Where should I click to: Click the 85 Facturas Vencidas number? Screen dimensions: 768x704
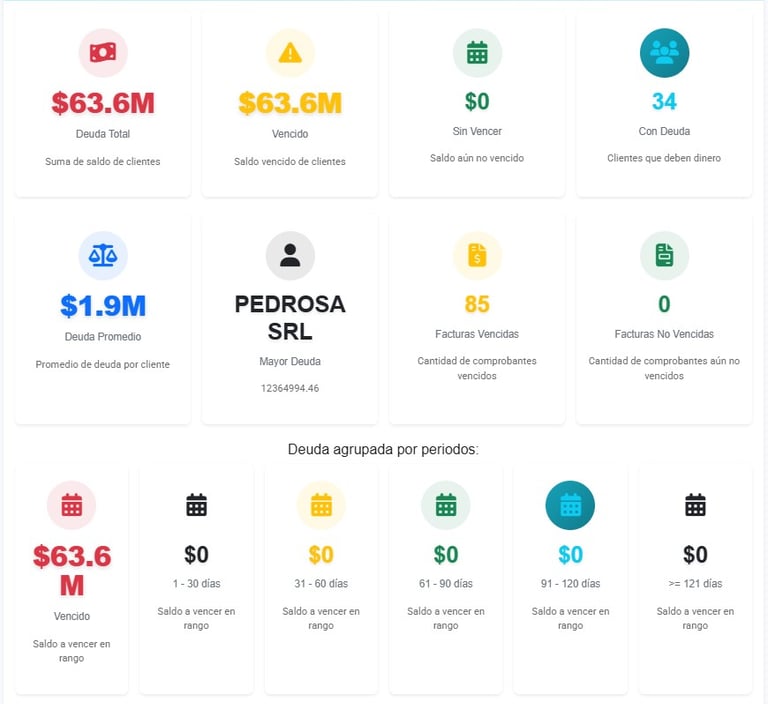point(477,304)
